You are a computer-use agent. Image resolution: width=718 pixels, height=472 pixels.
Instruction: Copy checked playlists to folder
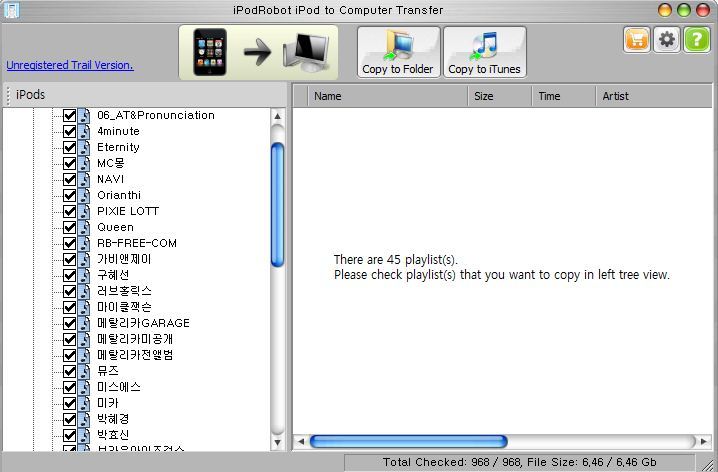point(398,52)
